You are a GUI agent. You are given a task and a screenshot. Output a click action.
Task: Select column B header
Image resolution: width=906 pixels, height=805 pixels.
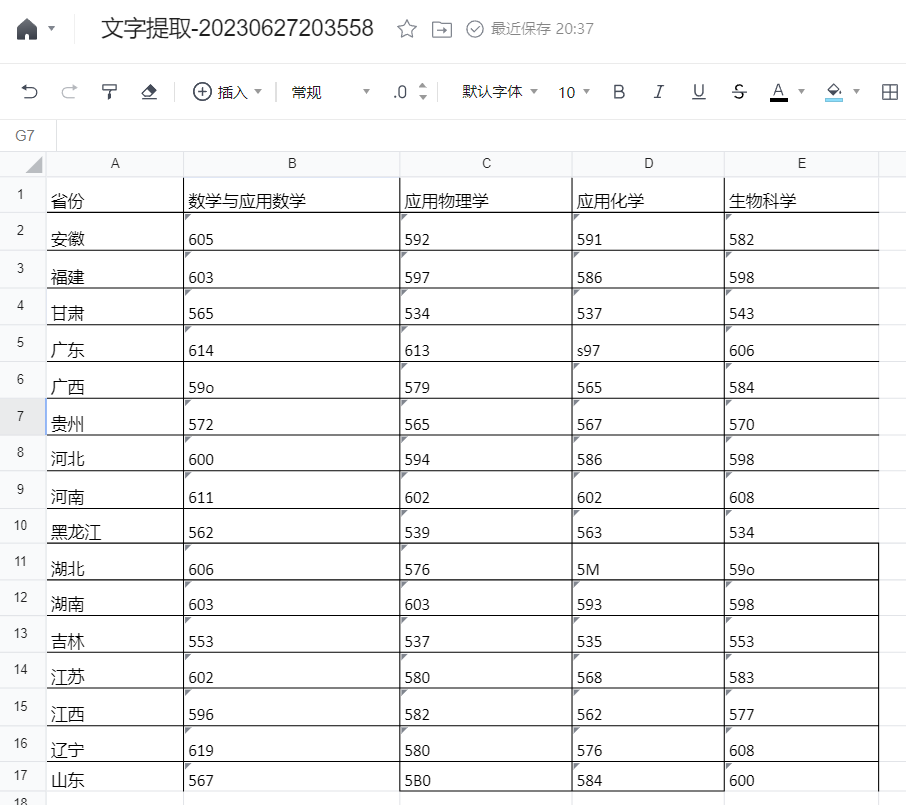point(292,164)
